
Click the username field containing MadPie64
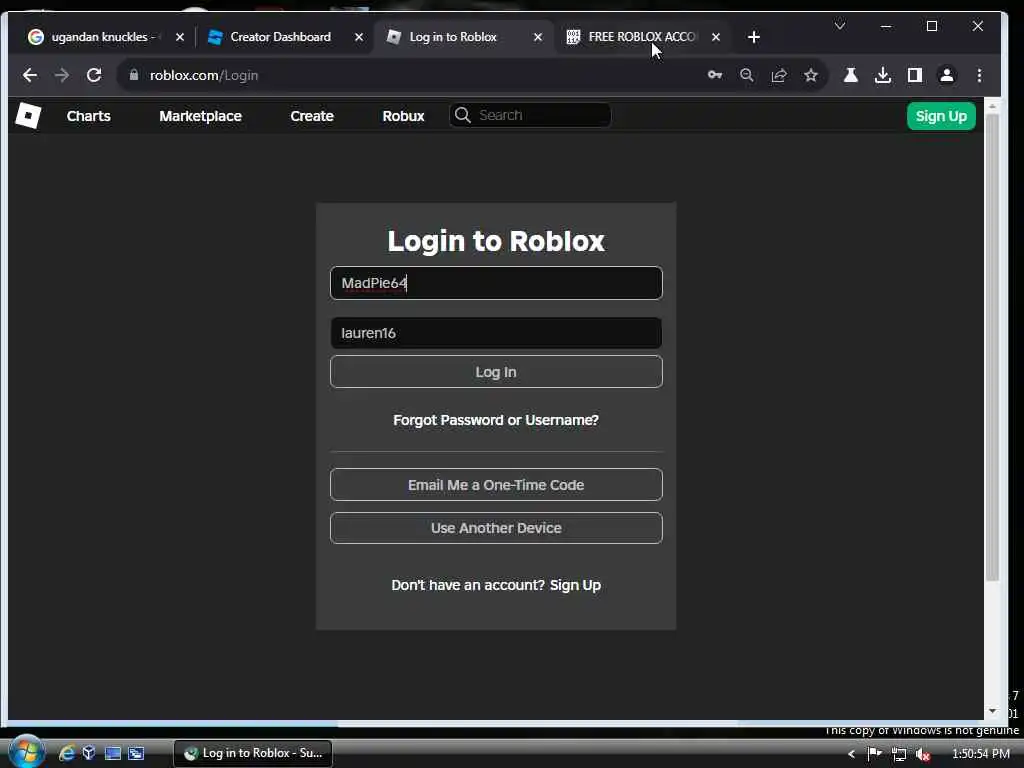tap(496, 283)
